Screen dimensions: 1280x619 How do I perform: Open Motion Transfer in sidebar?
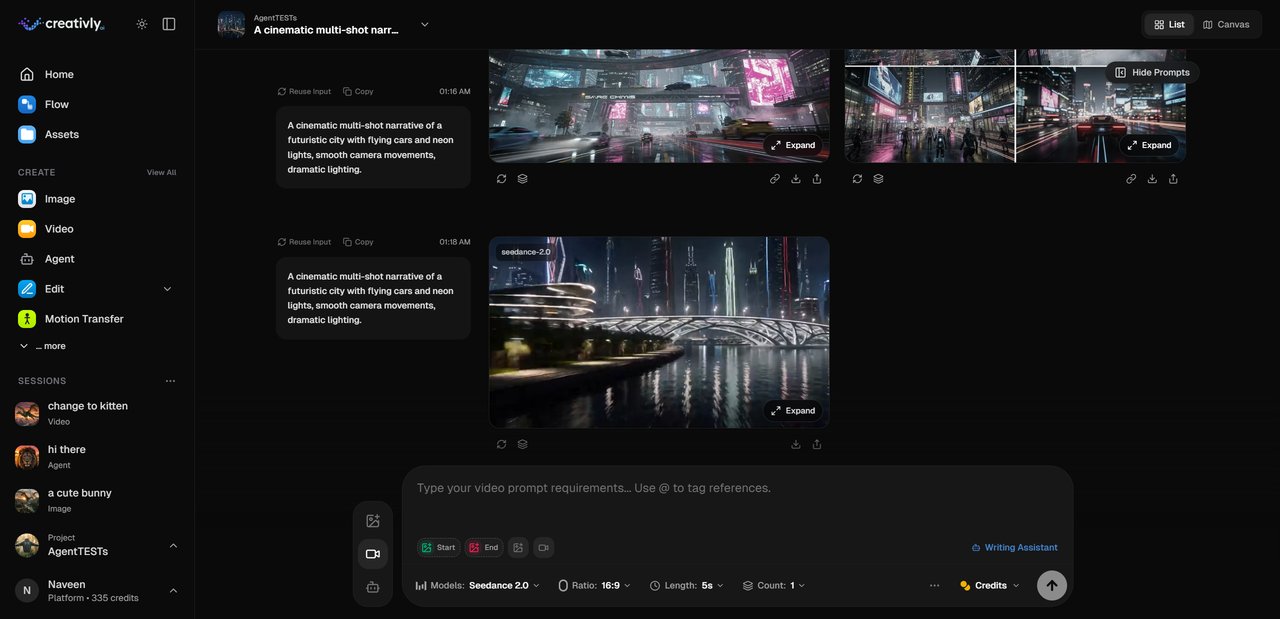click(84, 319)
